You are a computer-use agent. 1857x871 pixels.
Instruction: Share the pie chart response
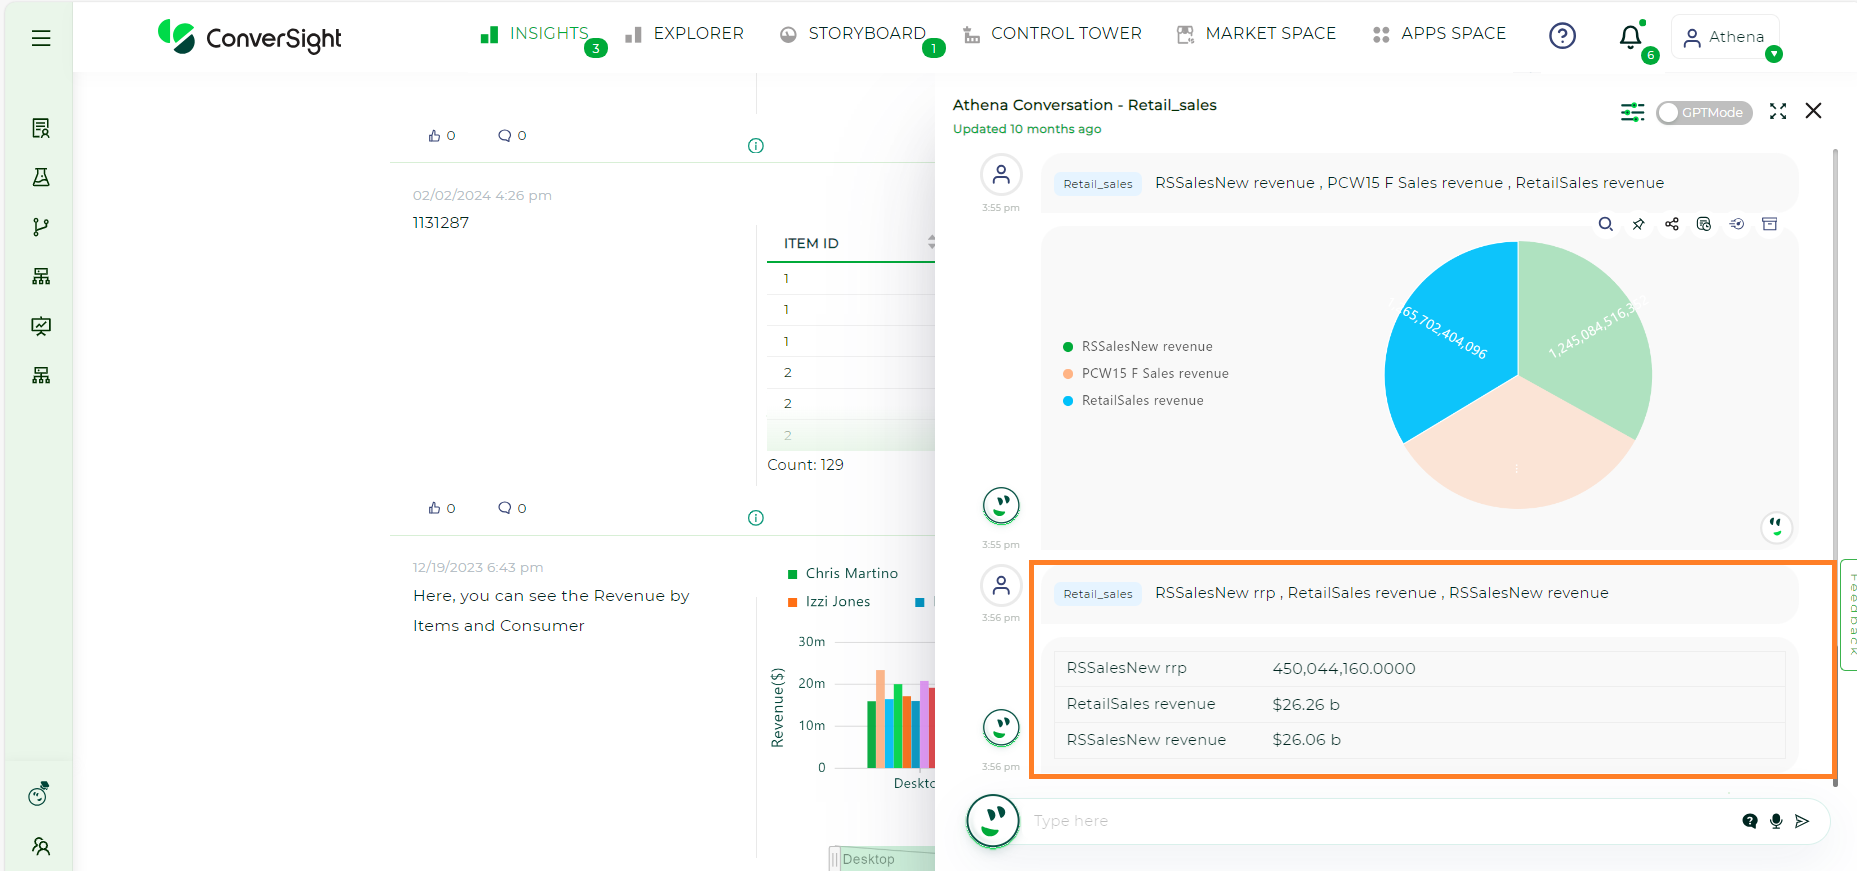pos(1672,224)
